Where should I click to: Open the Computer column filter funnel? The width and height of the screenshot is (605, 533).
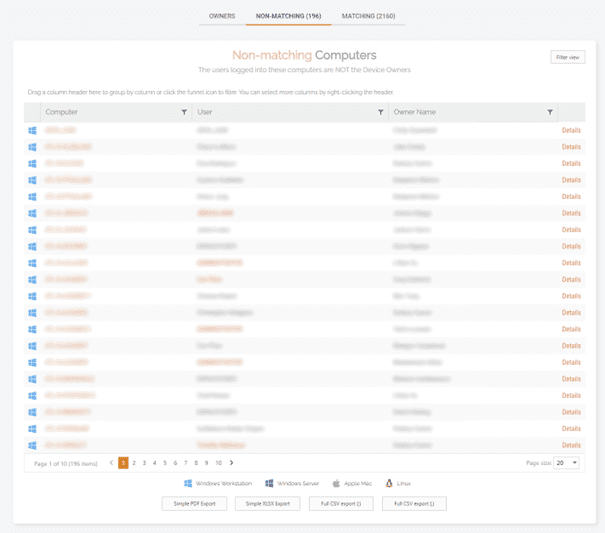(184, 112)
